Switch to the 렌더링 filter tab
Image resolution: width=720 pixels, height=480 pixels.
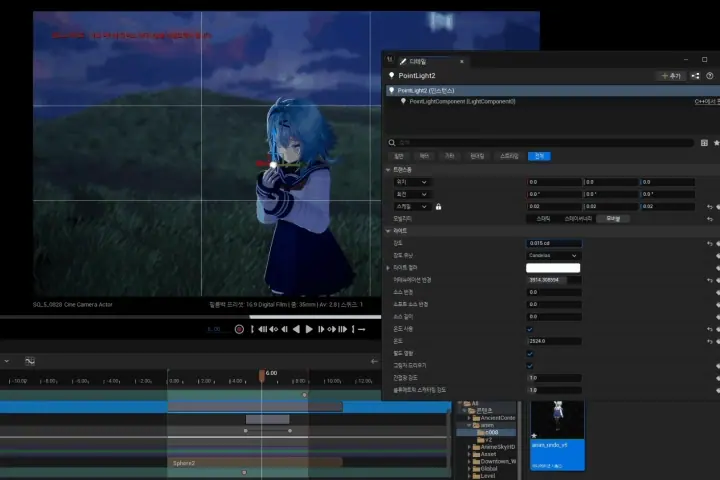477,156
